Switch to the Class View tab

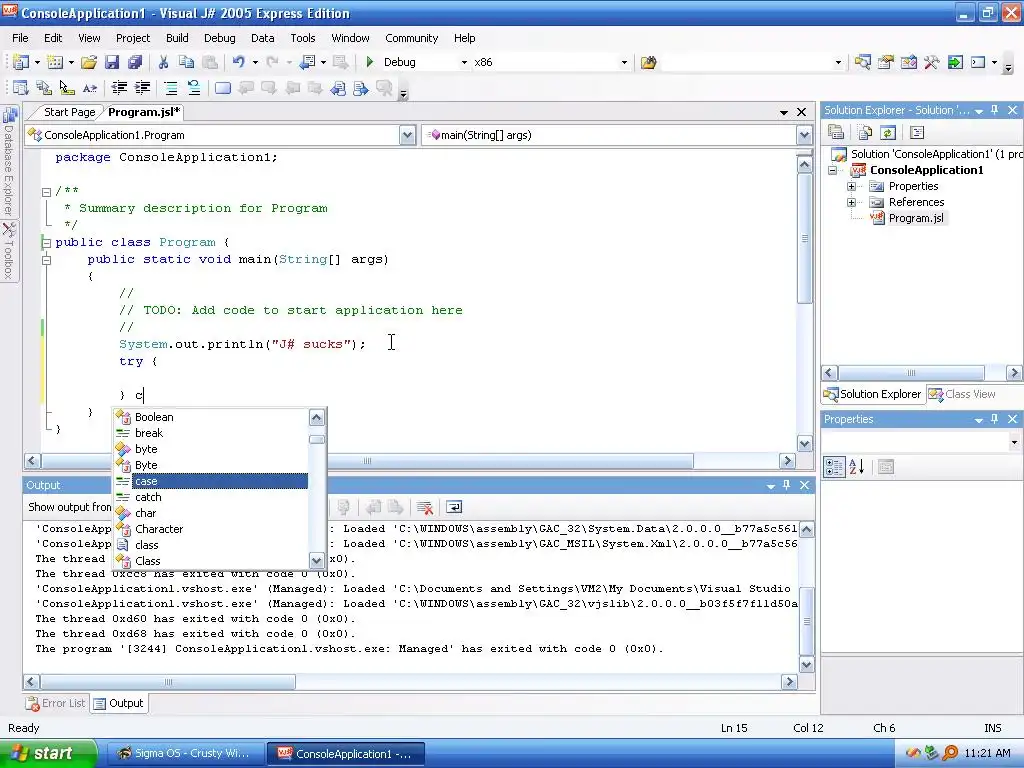pyautogui.click(x=963, y=394)
